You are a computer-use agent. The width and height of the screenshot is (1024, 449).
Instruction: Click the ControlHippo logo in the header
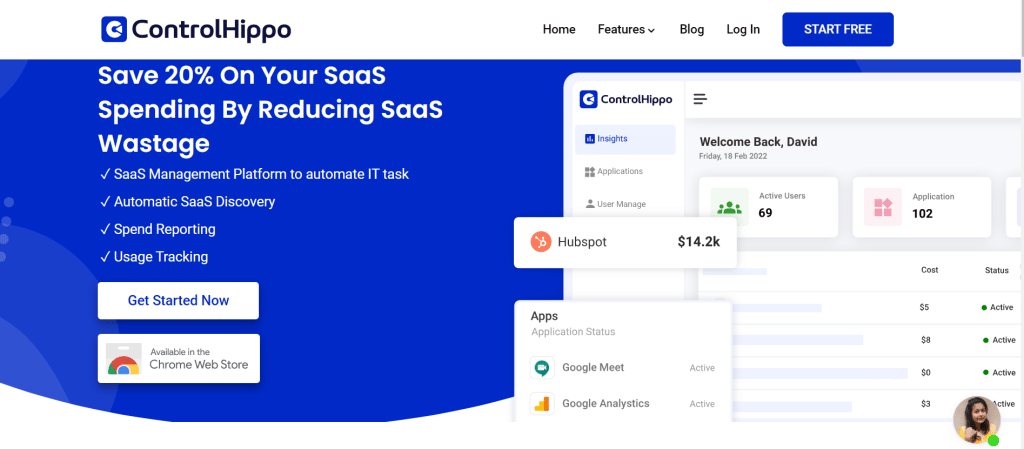[196, 29]
